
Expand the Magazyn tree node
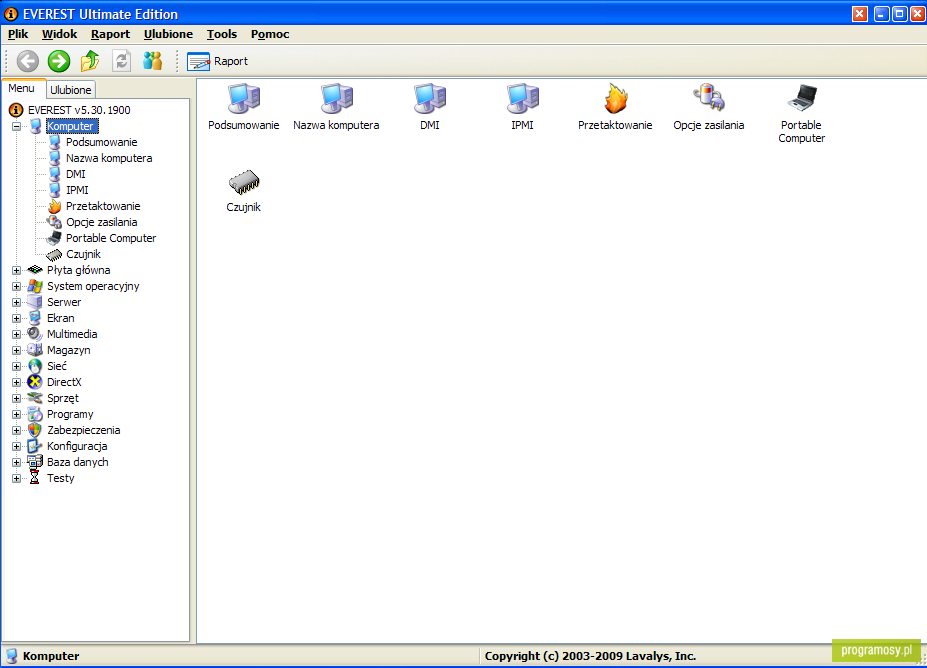(17, 351)
